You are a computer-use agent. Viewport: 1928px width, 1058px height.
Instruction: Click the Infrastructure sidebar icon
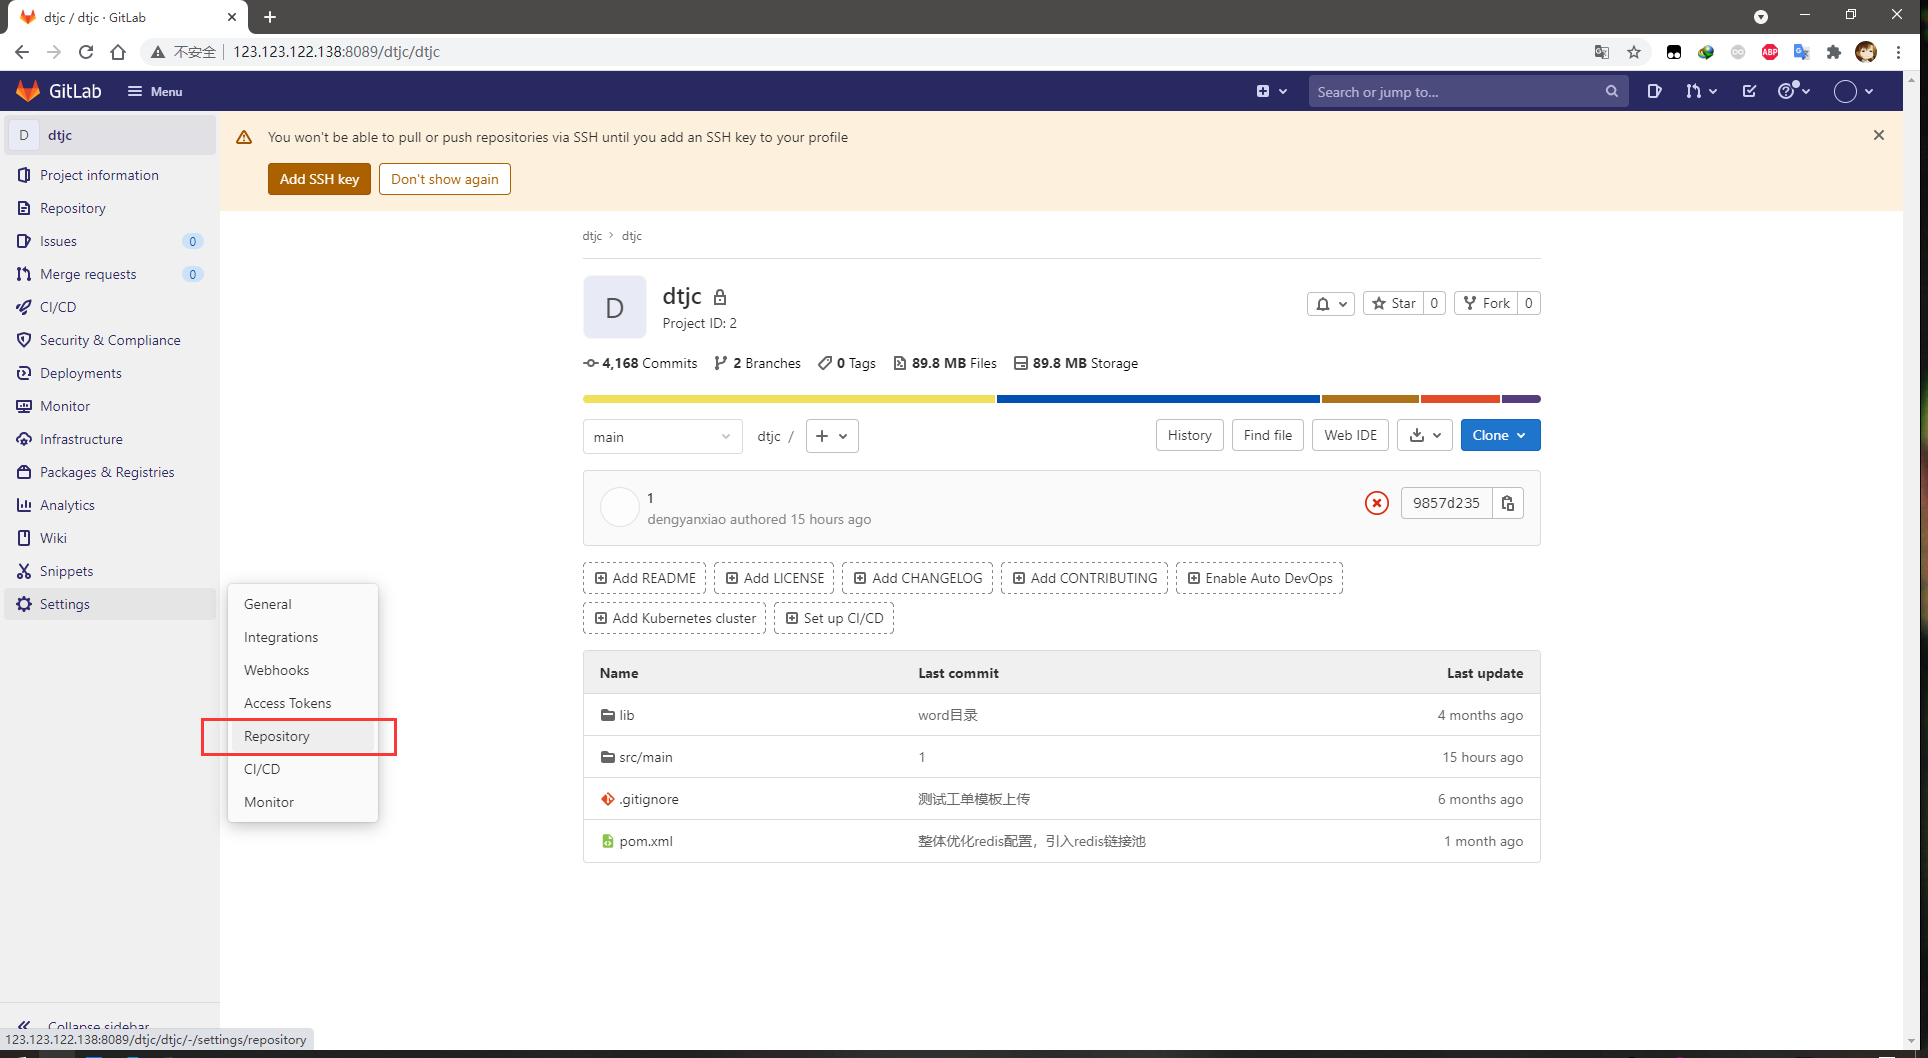coord(24,439)
